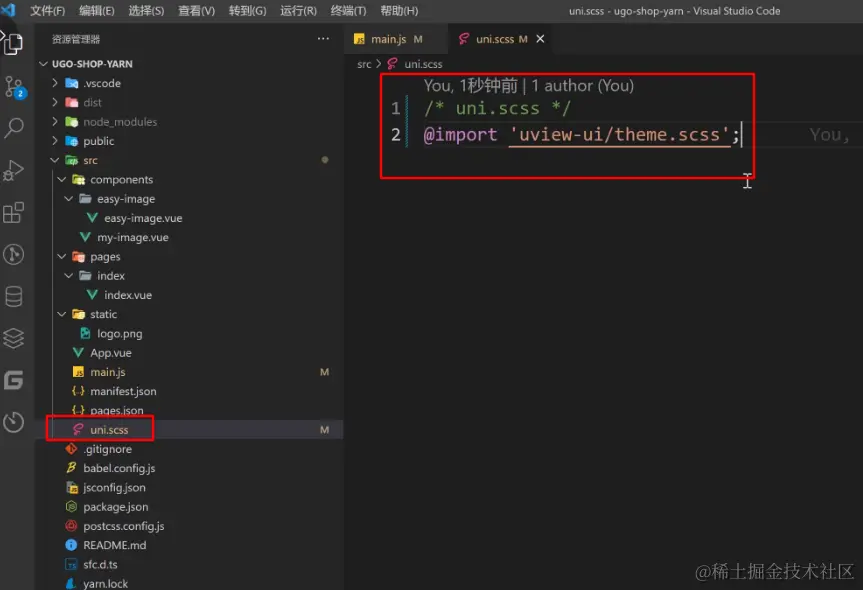Expand the public folder
The image size is (863, 590).
(x=54, y=141)
